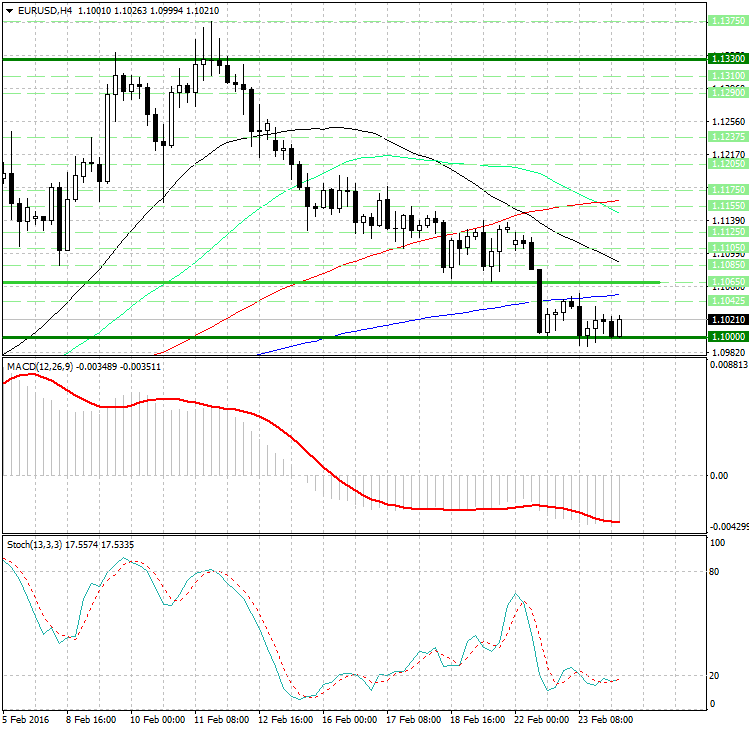Click the 10 Feb 00:00 time label
The image size is (749, 731).
pos(157,720)
